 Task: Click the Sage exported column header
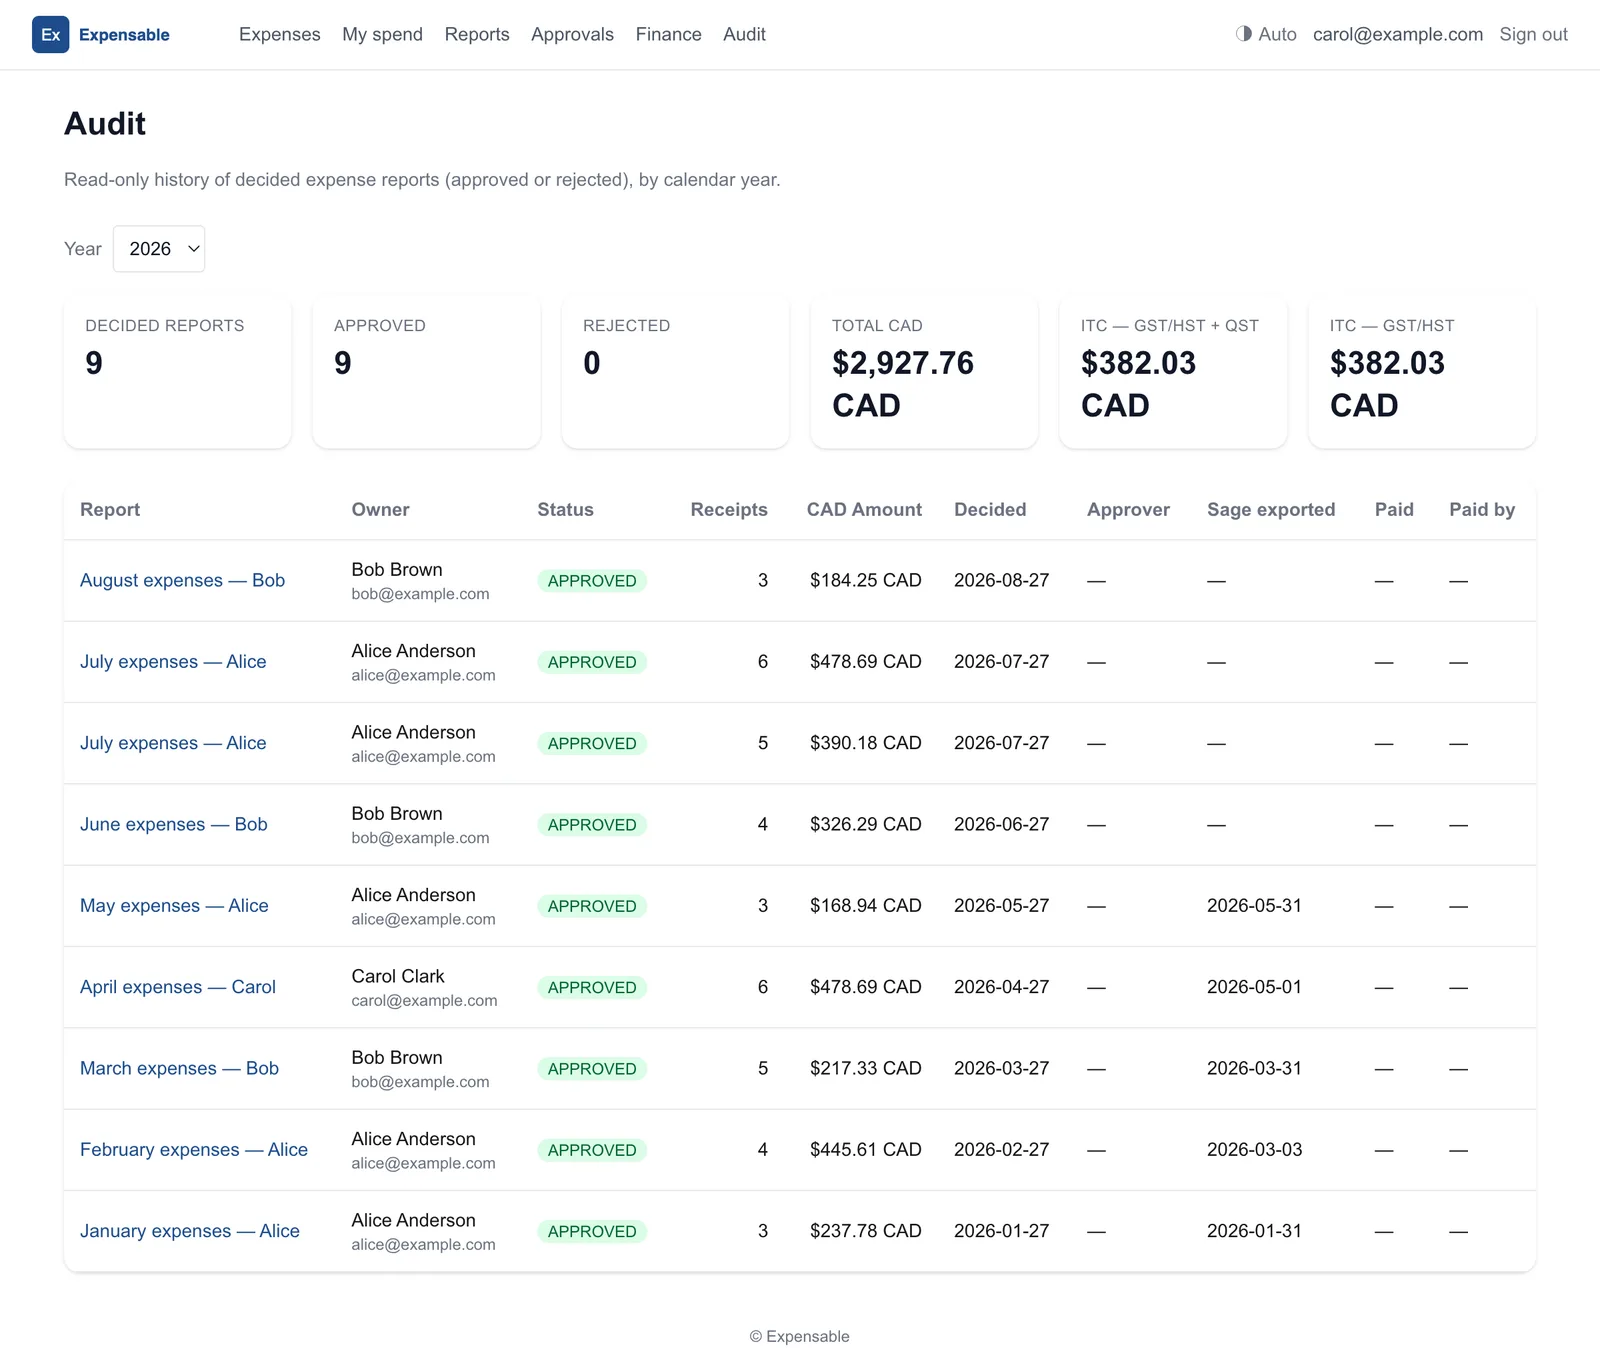click(1271, 510)
